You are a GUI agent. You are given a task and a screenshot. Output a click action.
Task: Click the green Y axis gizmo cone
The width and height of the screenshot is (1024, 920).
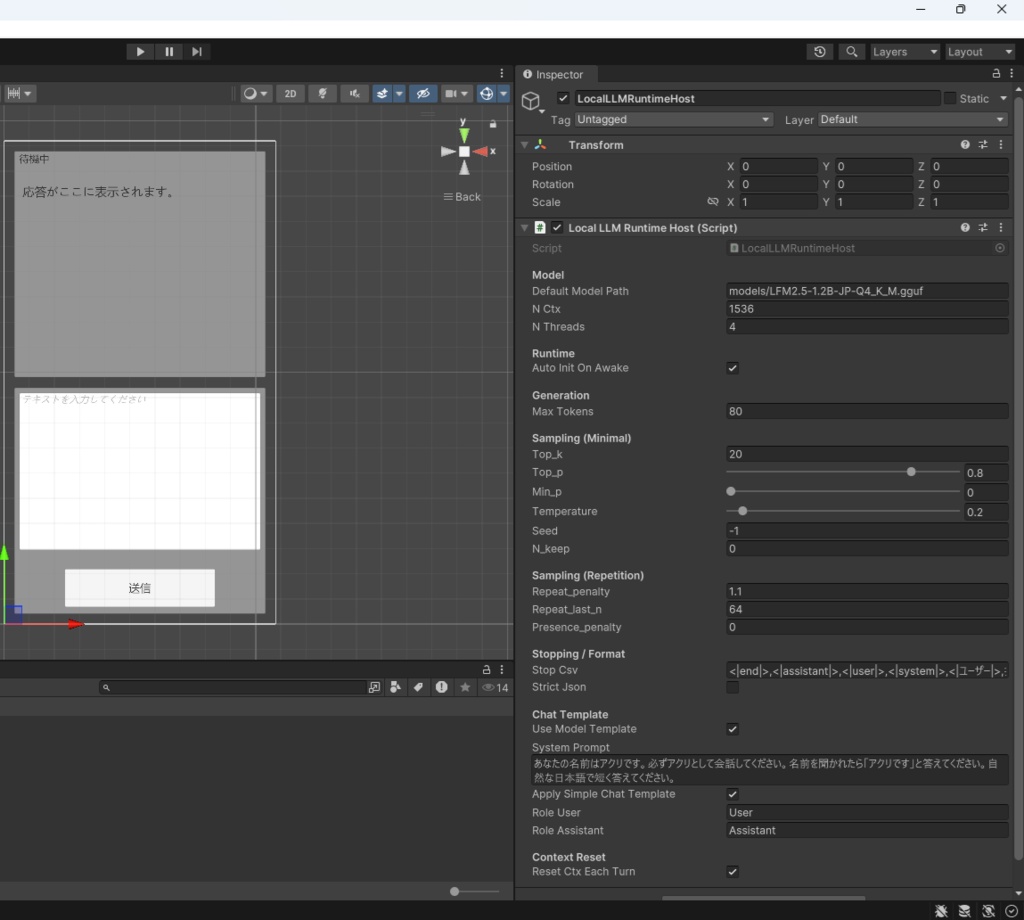[464, 135]
